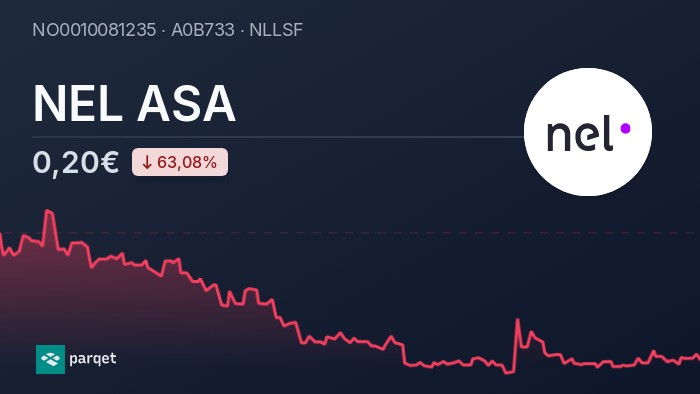Image resolution: width=700 pixels, height=394 pixels.
Task: Click the NEL ASA heading
Action: [x=134, y=104]
